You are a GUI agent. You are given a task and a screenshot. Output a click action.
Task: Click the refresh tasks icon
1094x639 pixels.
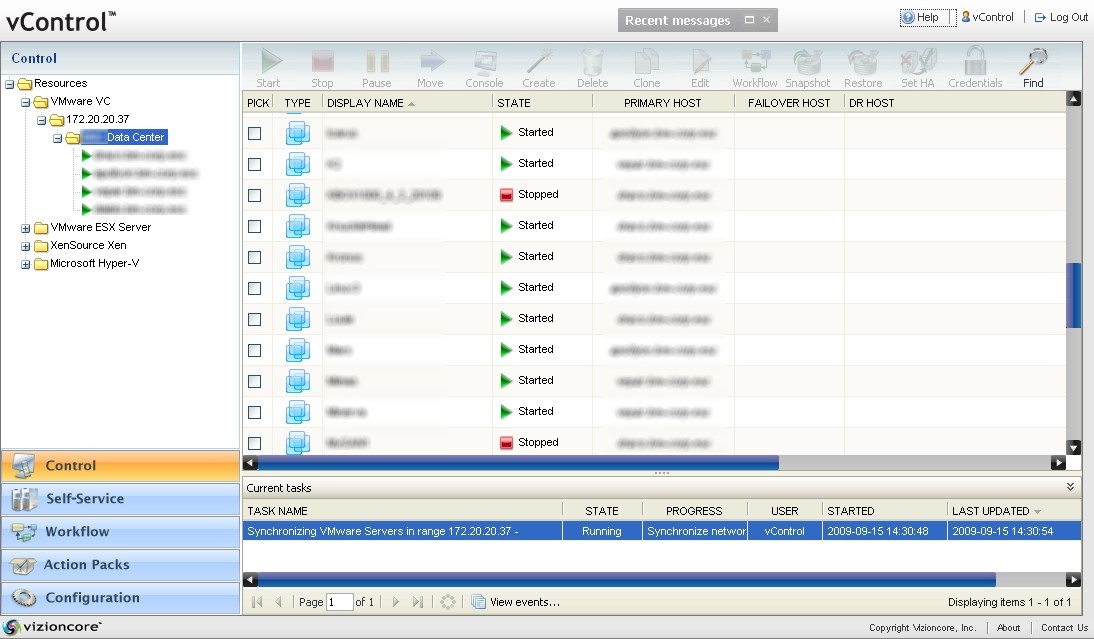click(448, 602)
